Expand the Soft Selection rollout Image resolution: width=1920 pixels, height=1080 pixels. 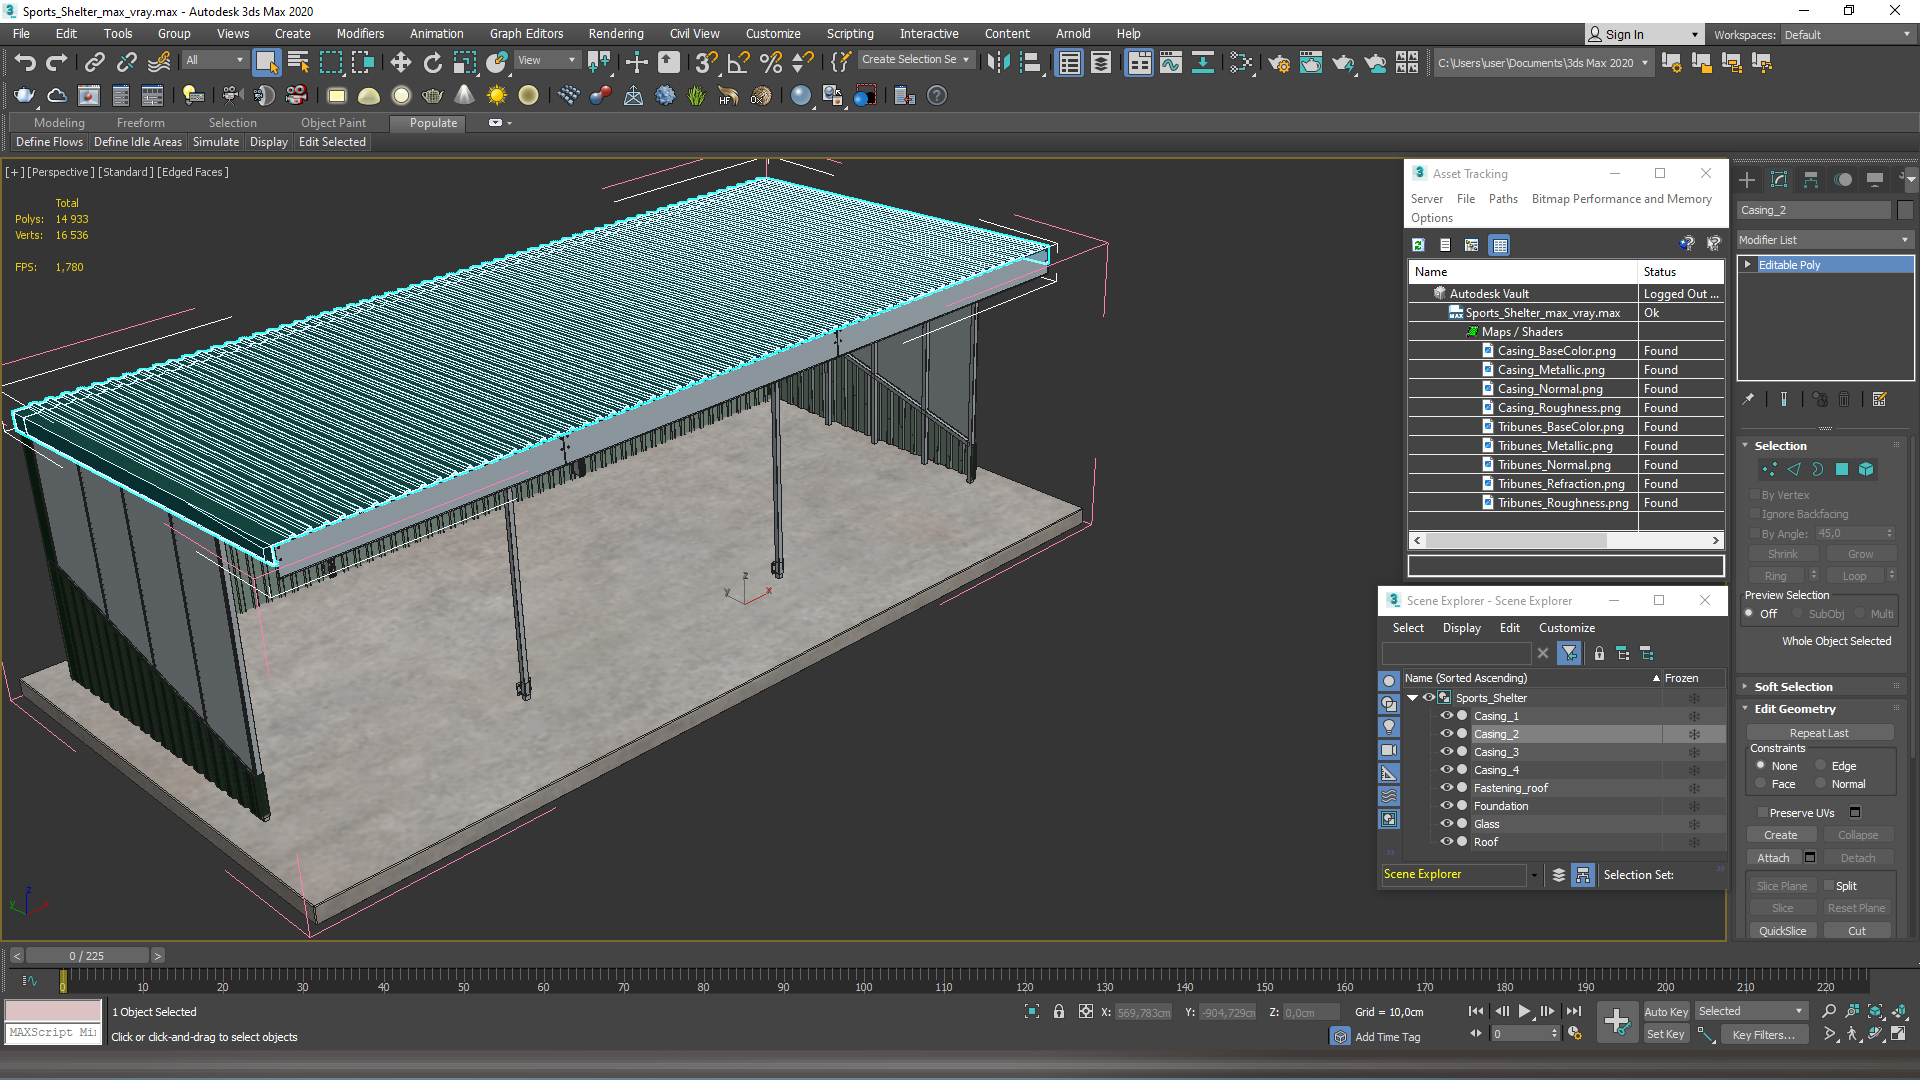1793,687
